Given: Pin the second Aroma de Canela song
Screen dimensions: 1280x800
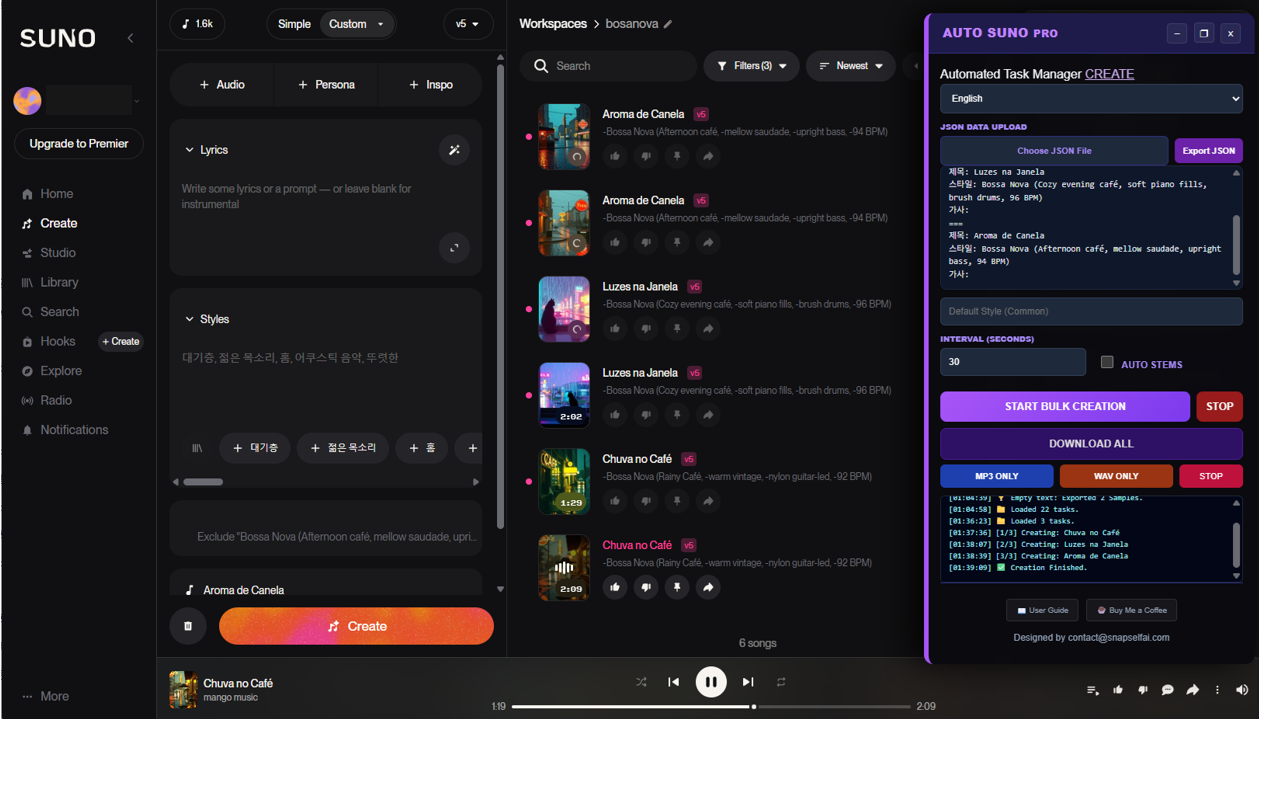Looking at the screenshot, I should (x=677, y=242).
